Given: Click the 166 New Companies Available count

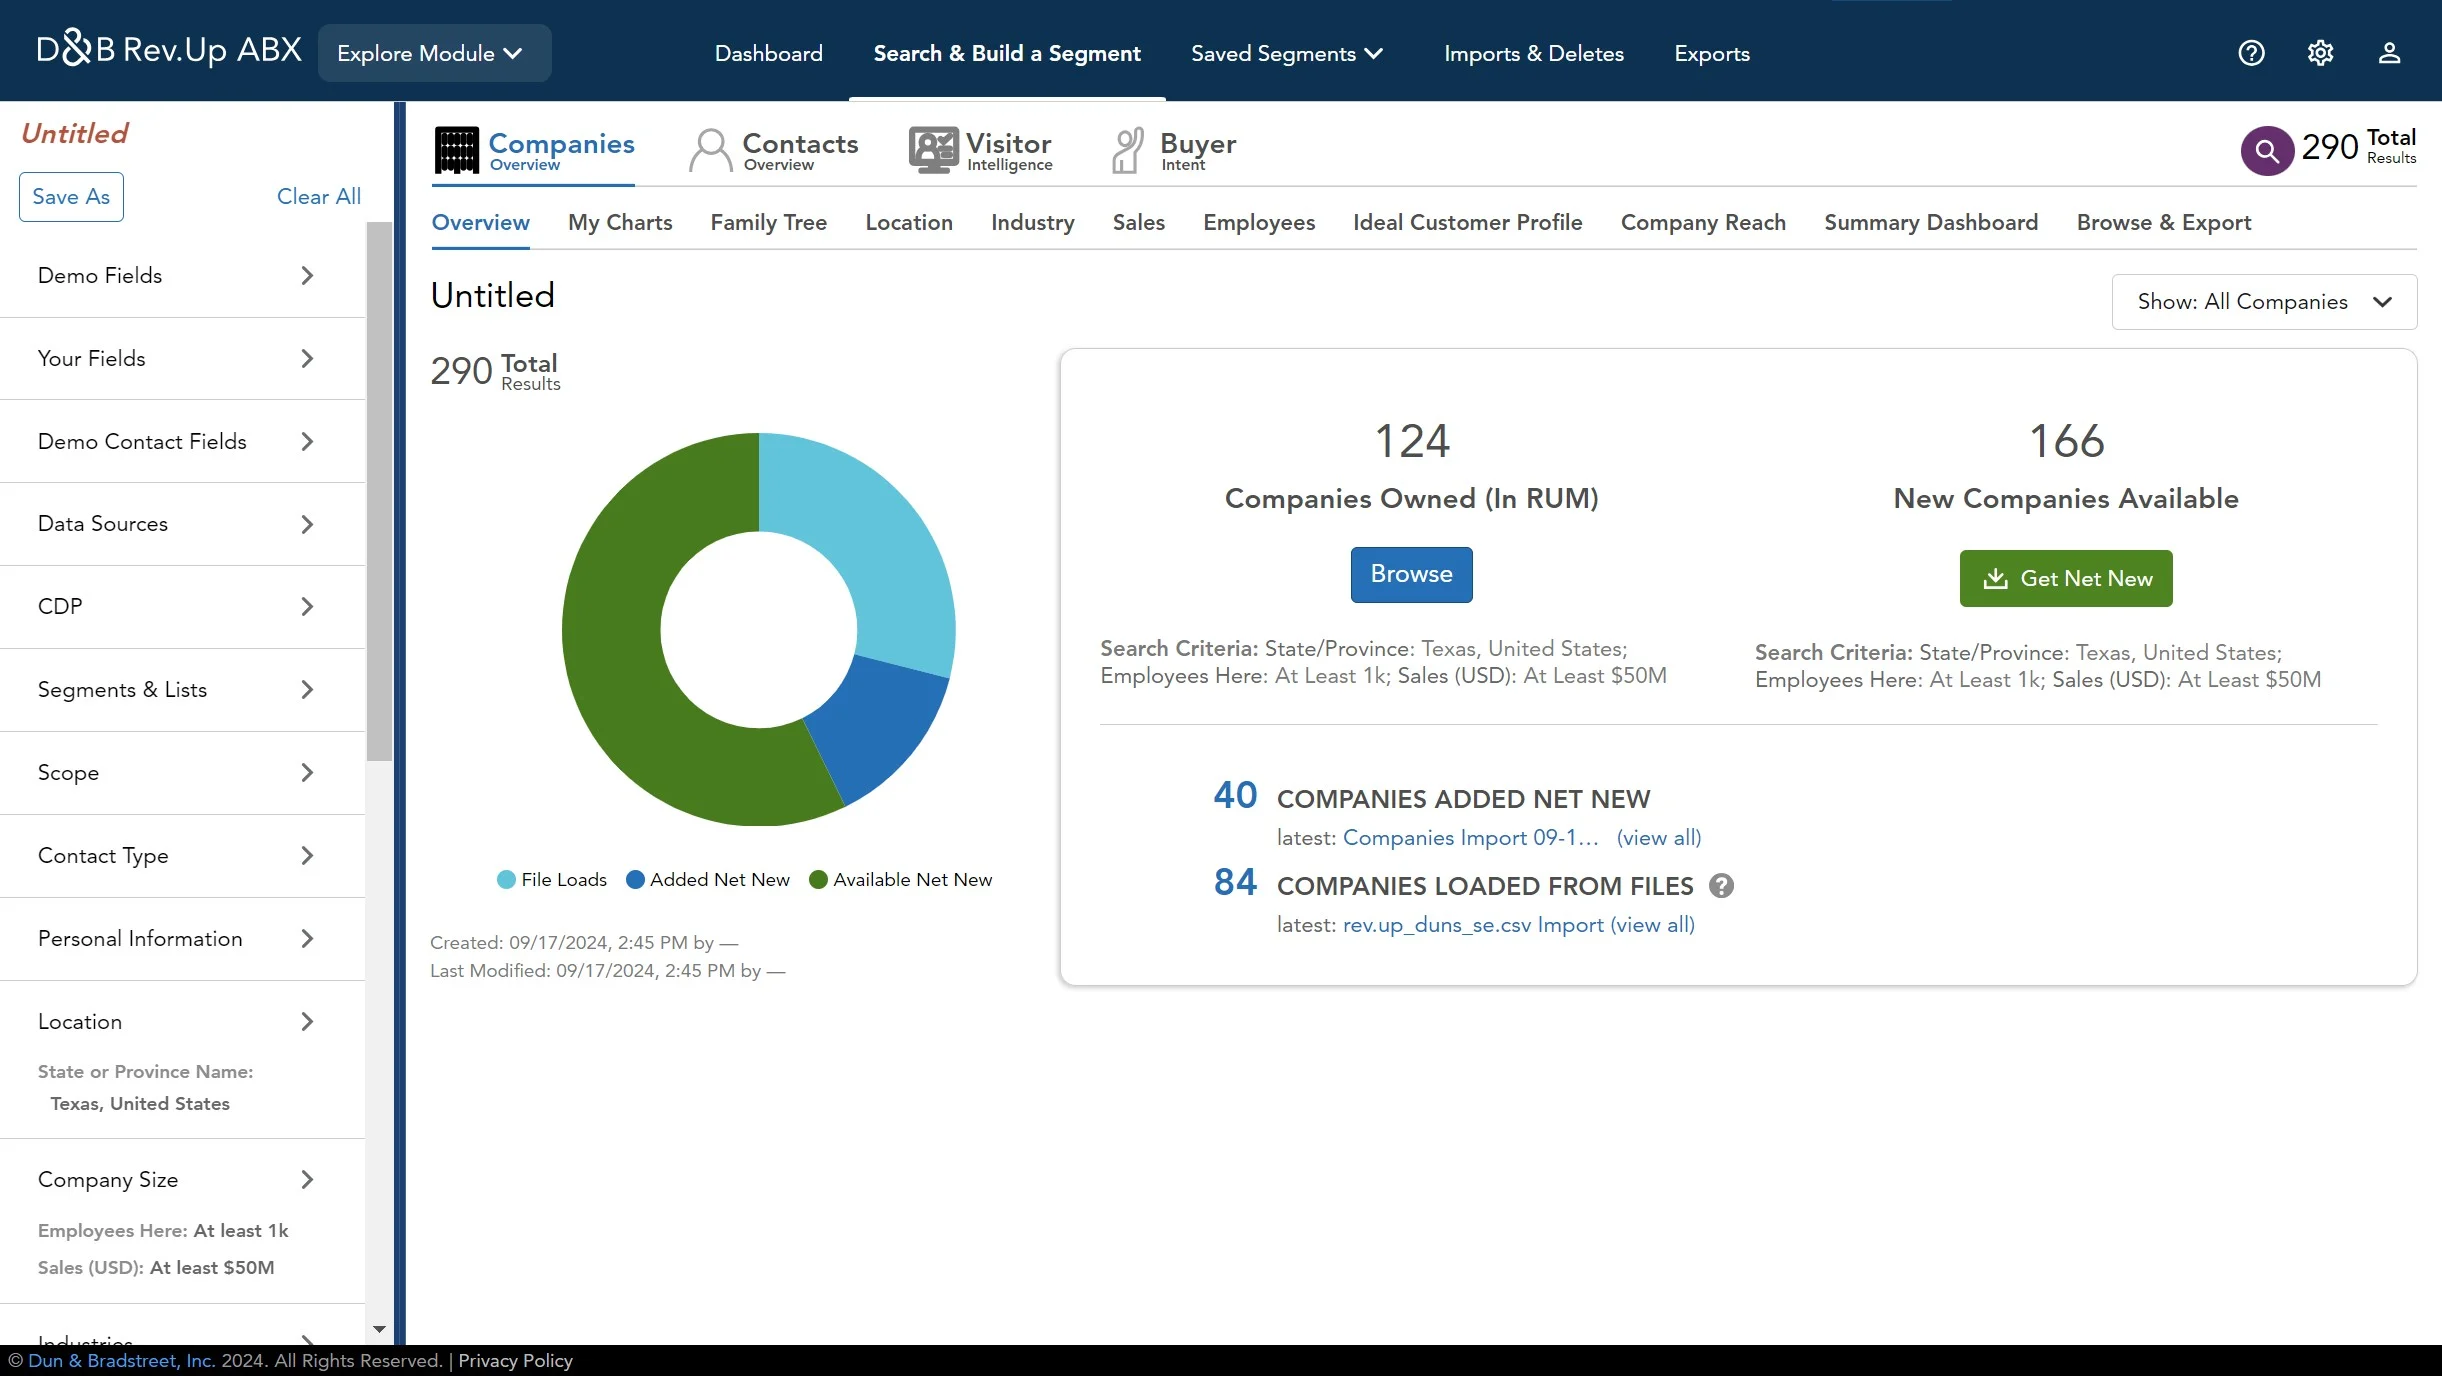Looking at the screenshot, I should point(2066,441).
